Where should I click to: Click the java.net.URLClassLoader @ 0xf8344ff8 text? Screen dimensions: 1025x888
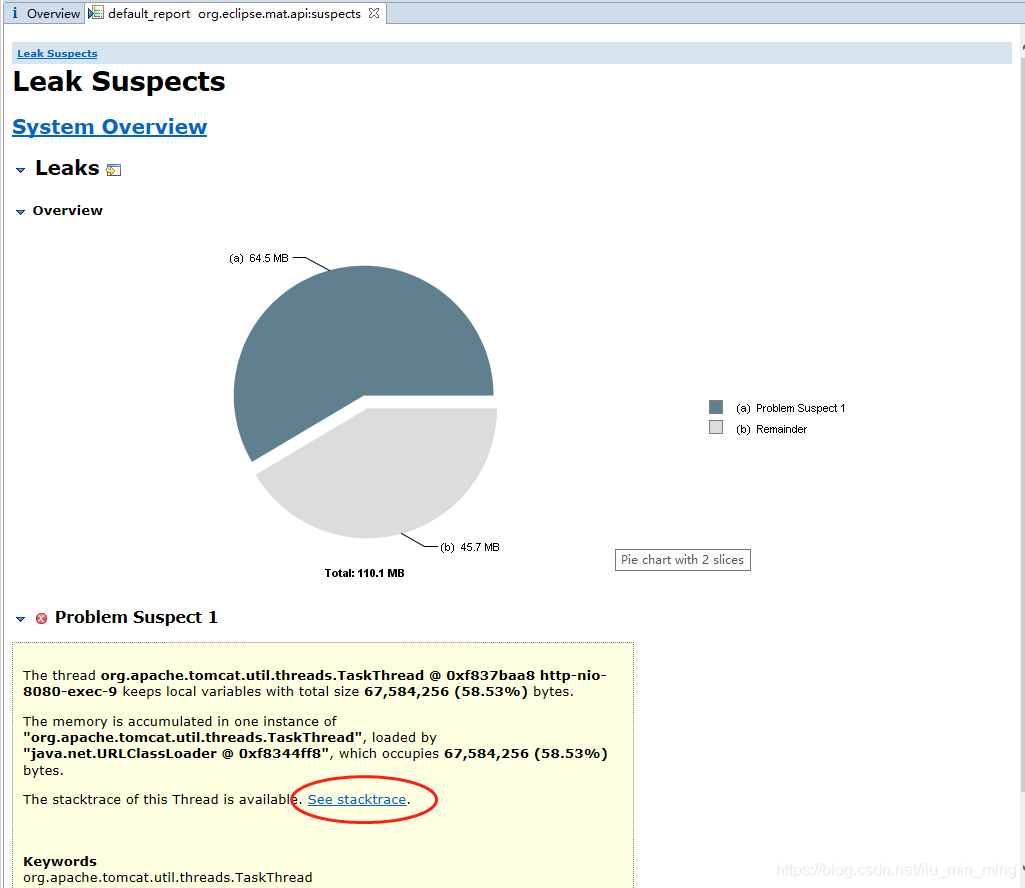tap(176, 754)
